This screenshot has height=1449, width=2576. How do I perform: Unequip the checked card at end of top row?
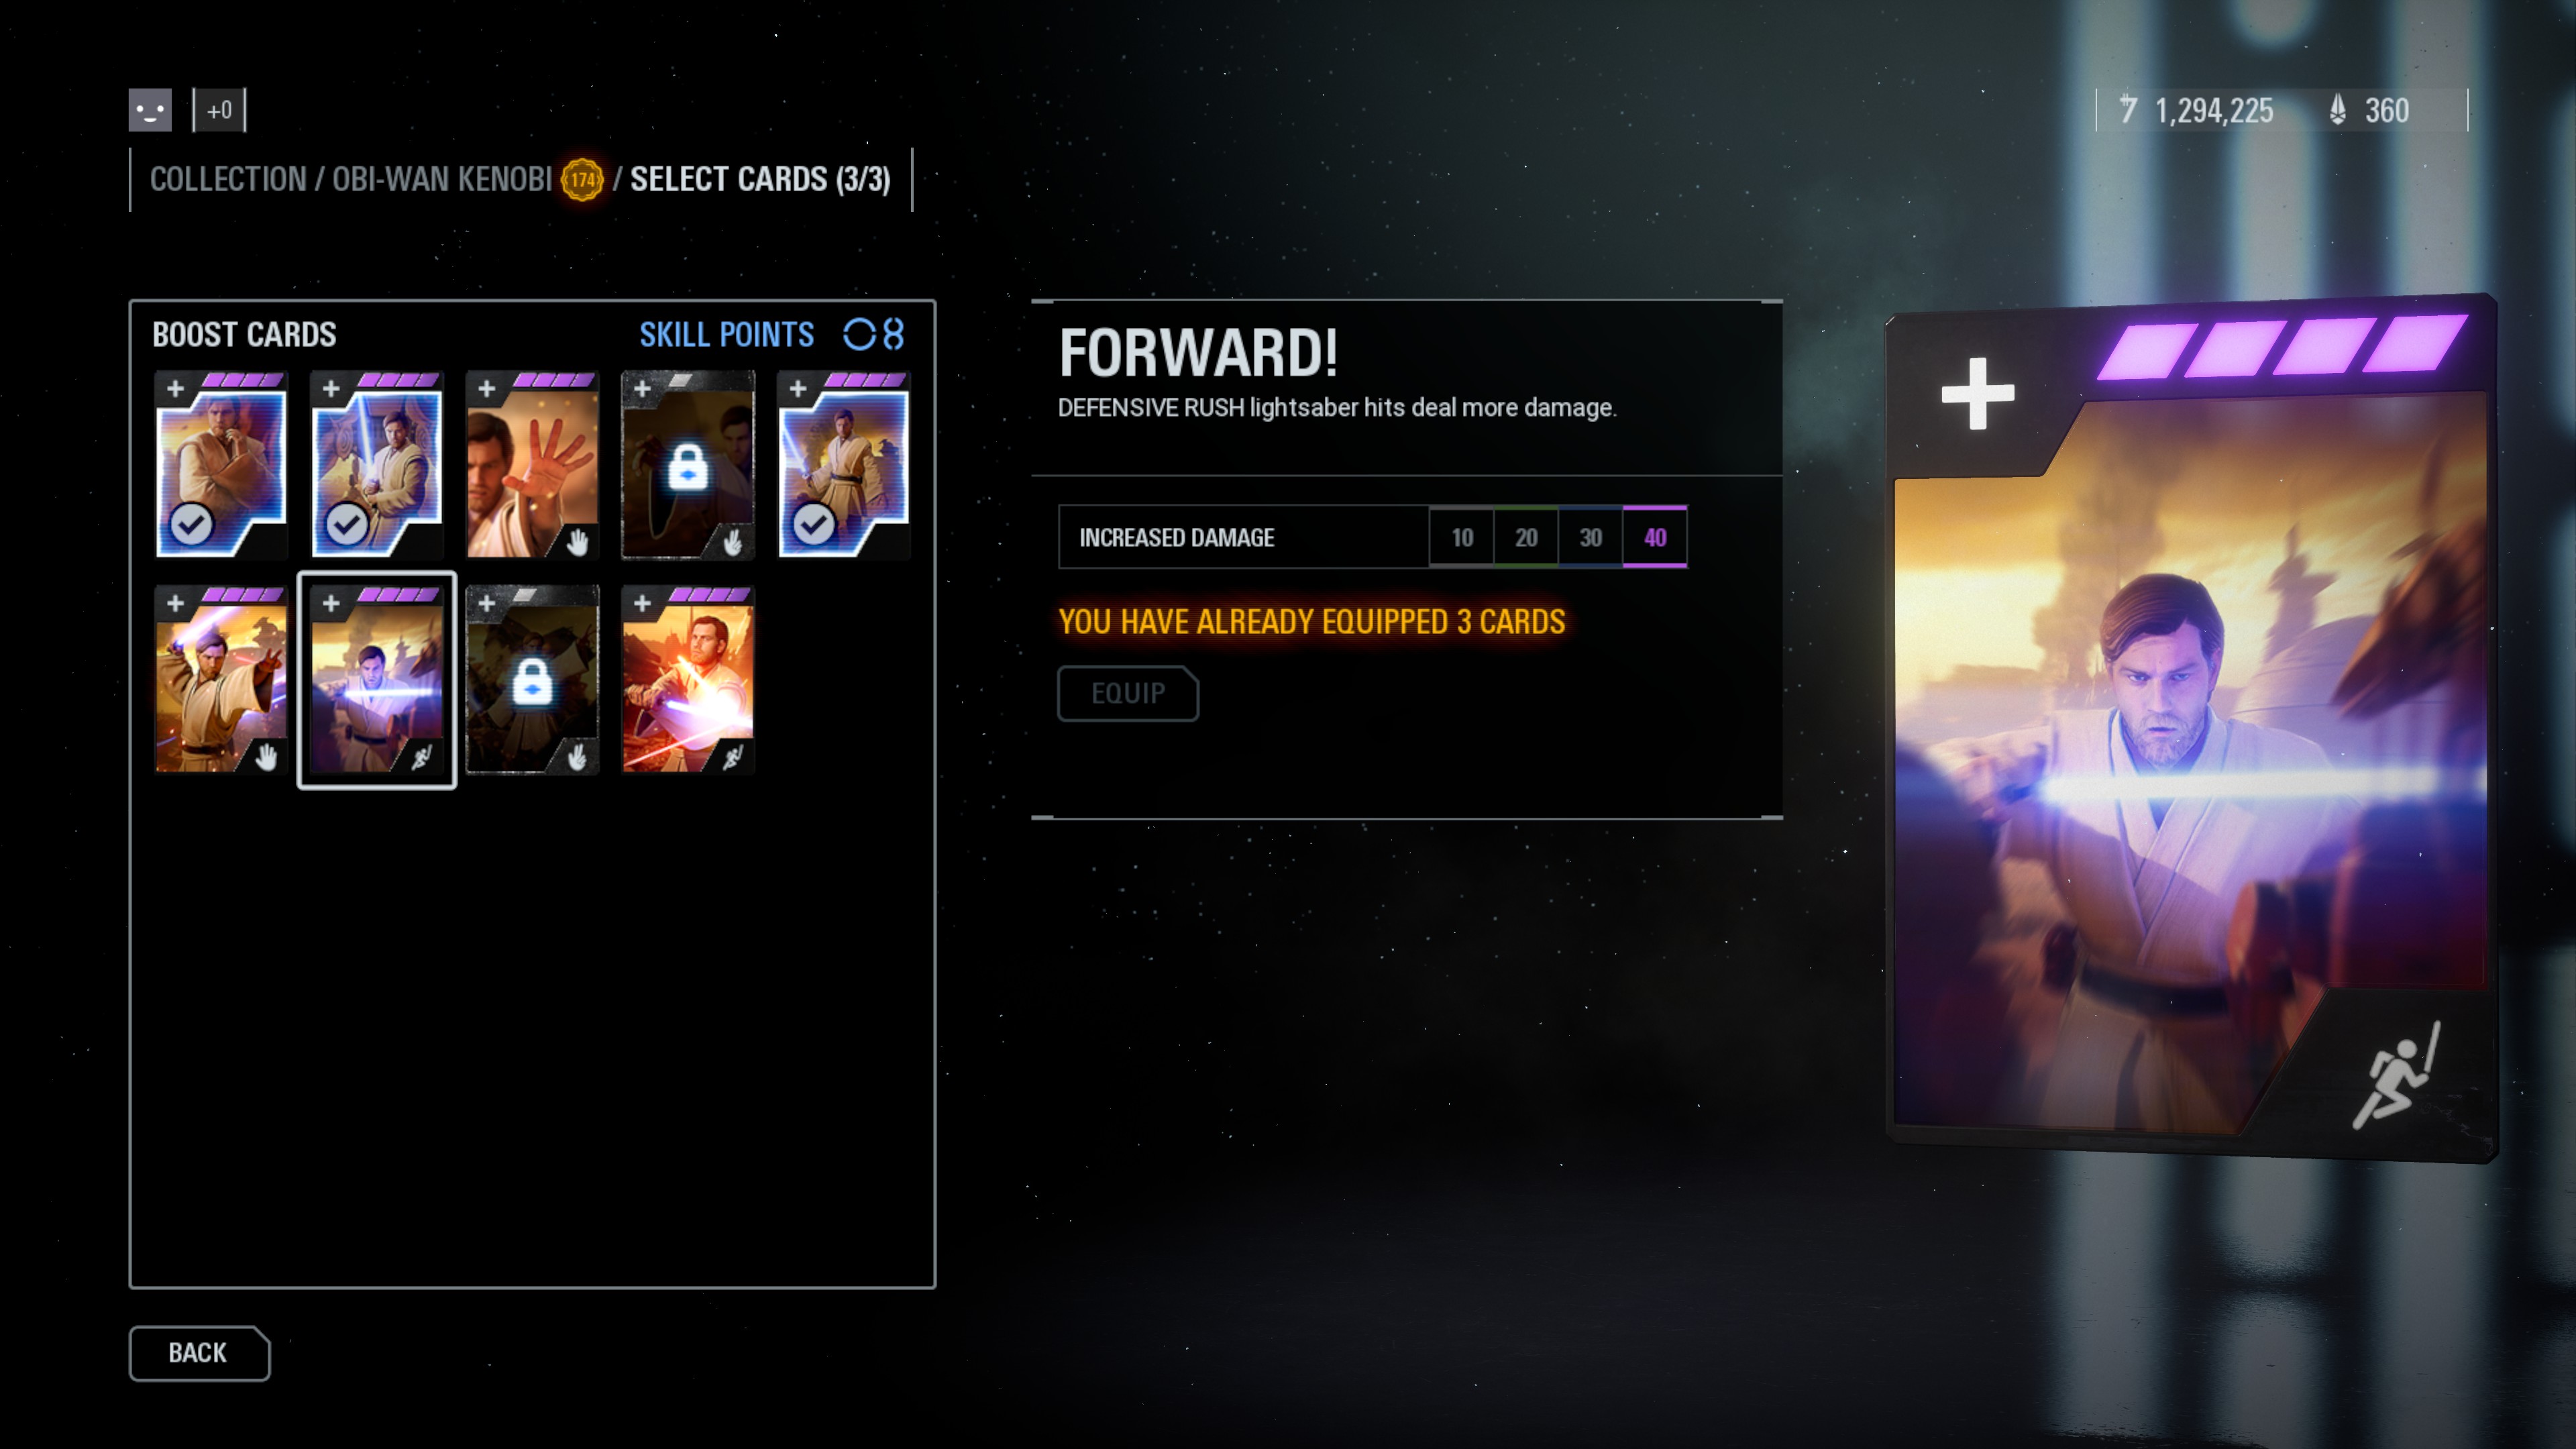pos(844,465)
